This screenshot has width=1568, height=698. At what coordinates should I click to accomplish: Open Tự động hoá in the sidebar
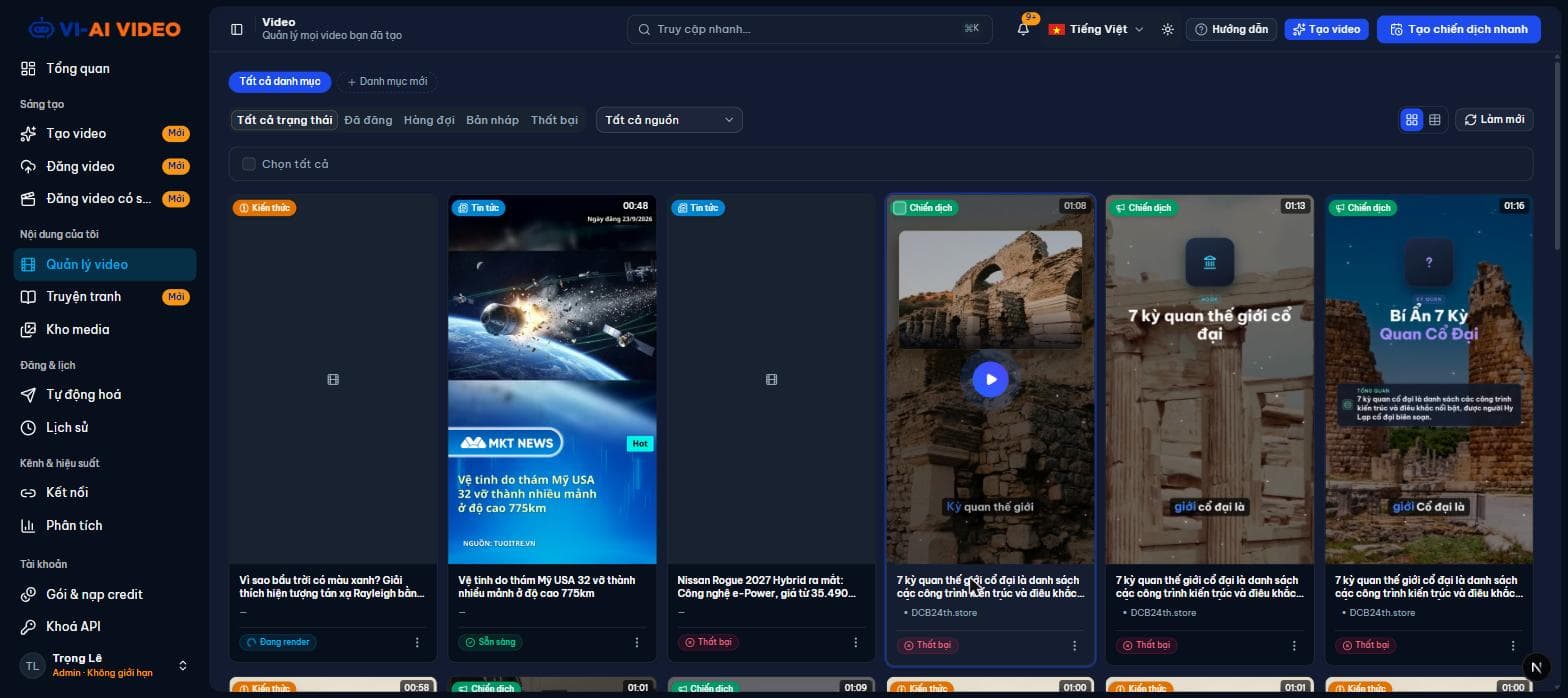pyautogui.click(x=105, y=394)
